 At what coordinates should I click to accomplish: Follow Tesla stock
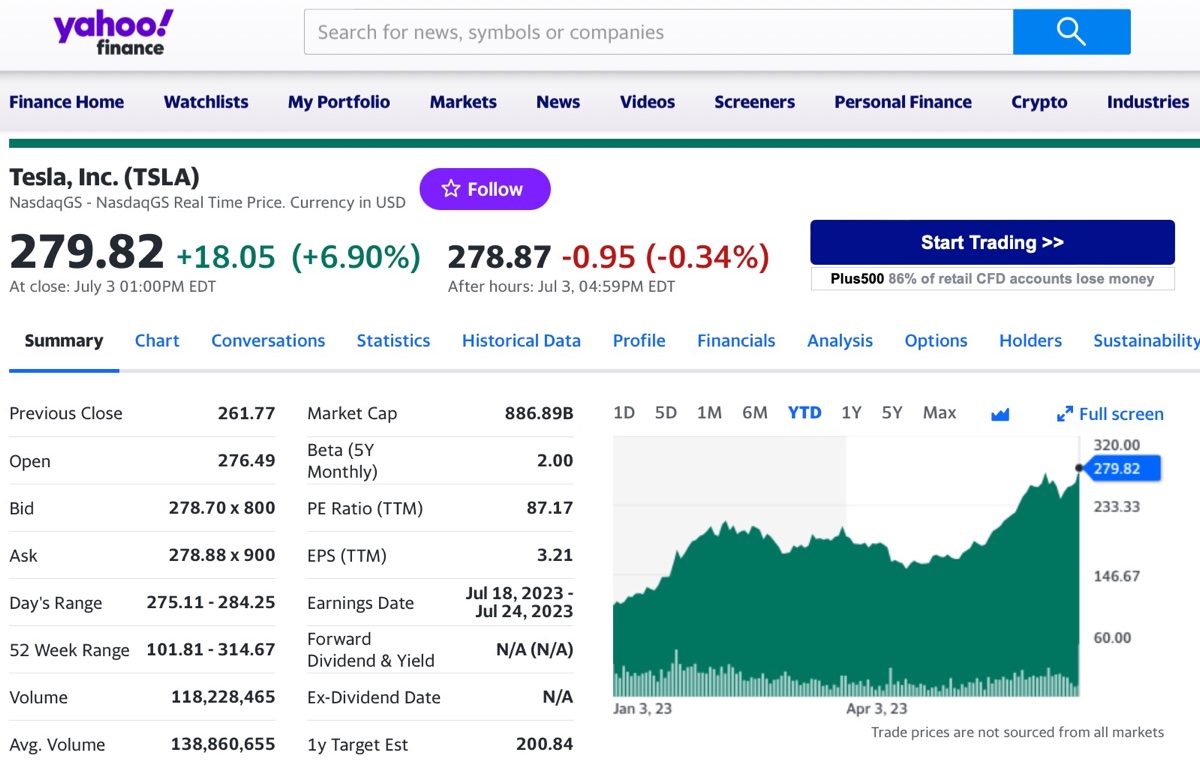click(x=485, y=188)
